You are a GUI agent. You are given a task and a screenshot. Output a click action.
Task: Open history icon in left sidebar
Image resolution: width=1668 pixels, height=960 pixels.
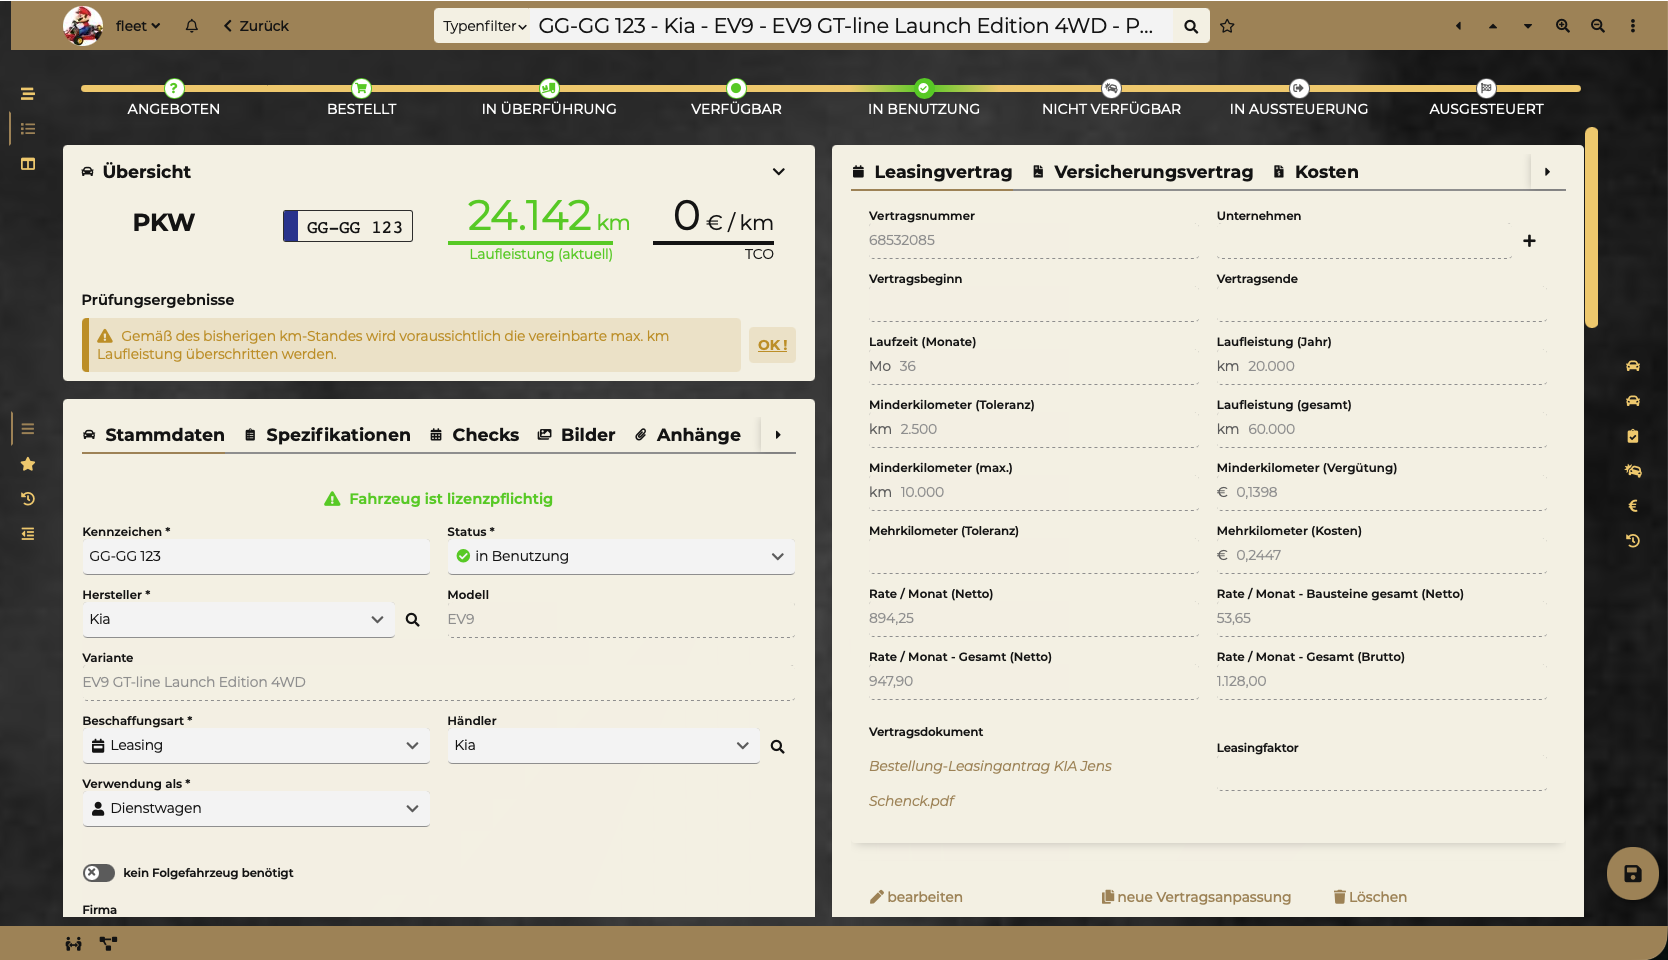[x=28, y=499]
